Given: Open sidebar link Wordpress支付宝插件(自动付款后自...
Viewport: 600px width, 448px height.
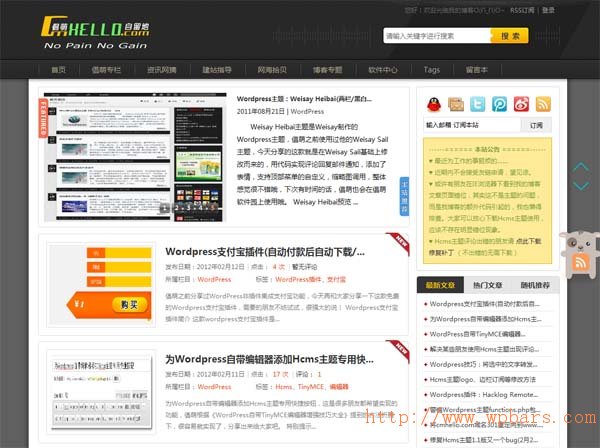Looking at the screenshot, I should 484,304.
